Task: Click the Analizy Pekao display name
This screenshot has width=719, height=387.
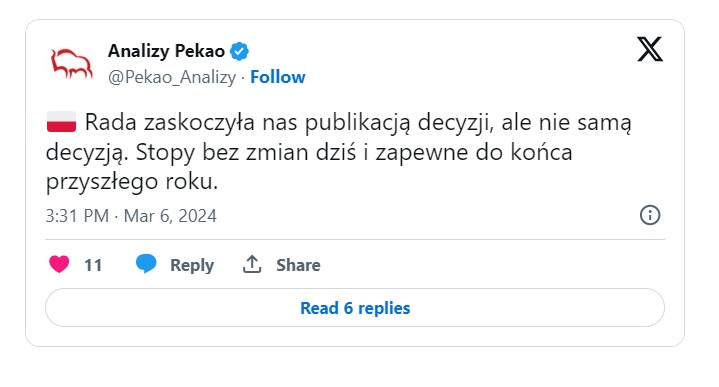Action: 166,51
